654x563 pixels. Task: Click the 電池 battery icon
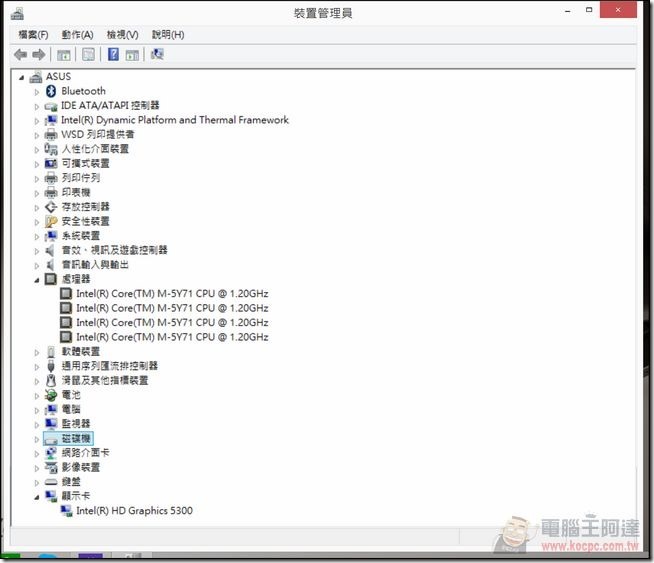click(x=51, y=395)
